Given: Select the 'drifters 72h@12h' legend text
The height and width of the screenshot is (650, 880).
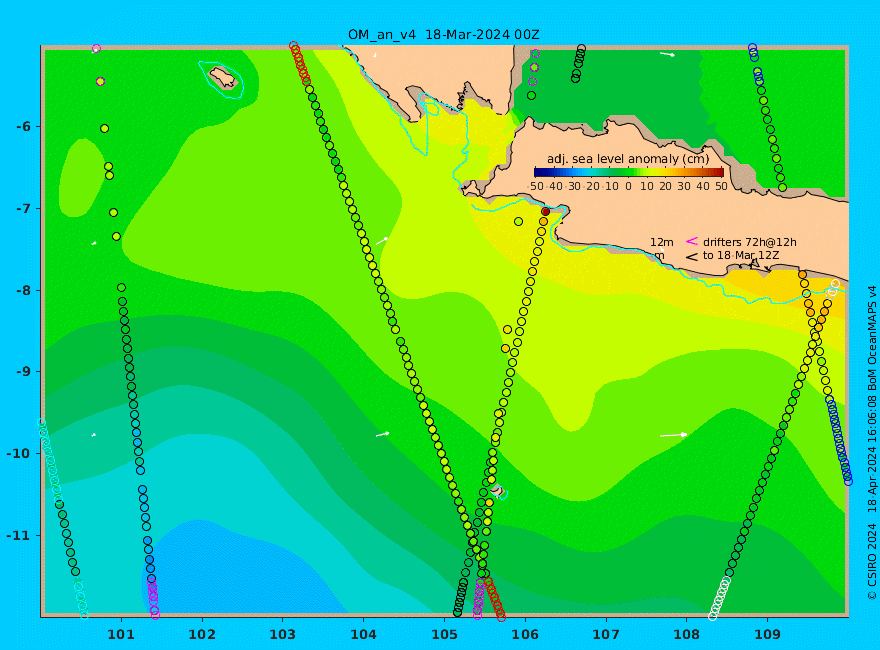Looking at the screenshot, I should coord(749,242).
